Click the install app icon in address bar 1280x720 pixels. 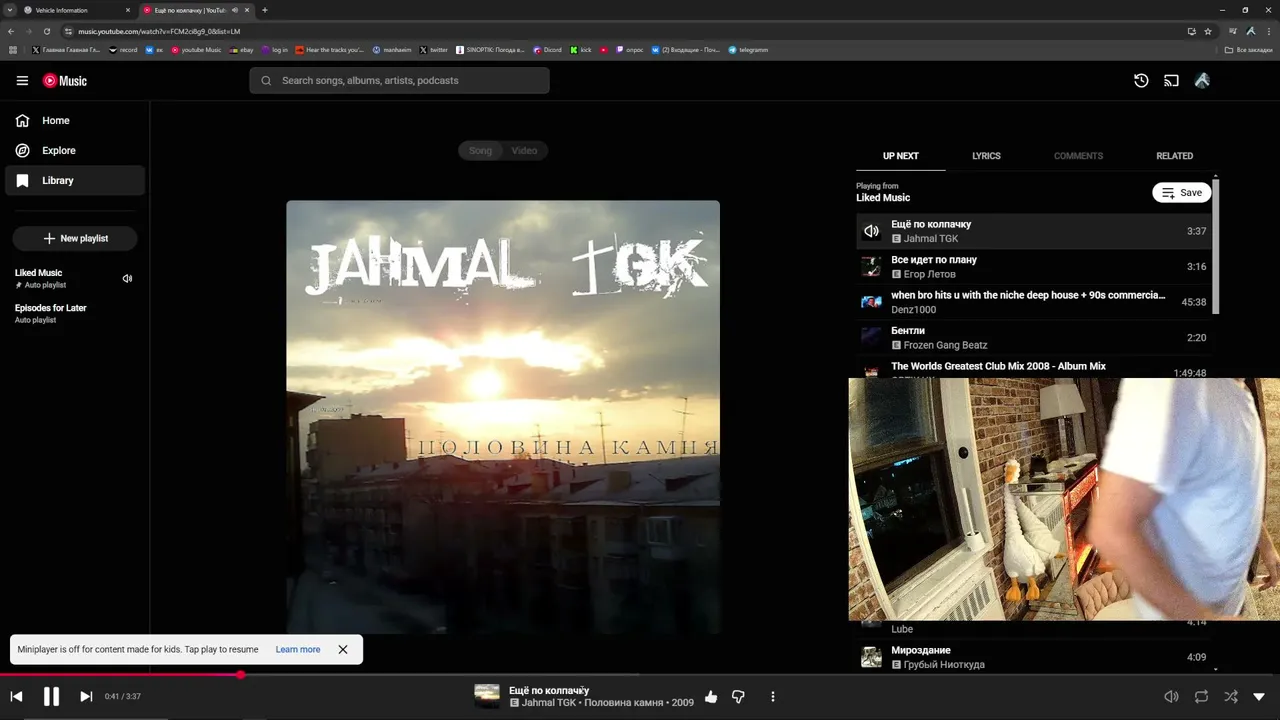pos(1191,31)
